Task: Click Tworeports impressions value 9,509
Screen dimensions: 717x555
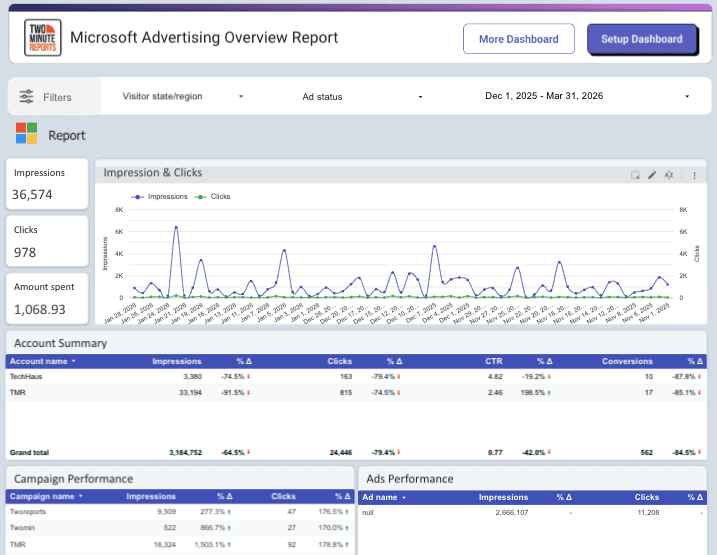Action: tap(166, 512)
